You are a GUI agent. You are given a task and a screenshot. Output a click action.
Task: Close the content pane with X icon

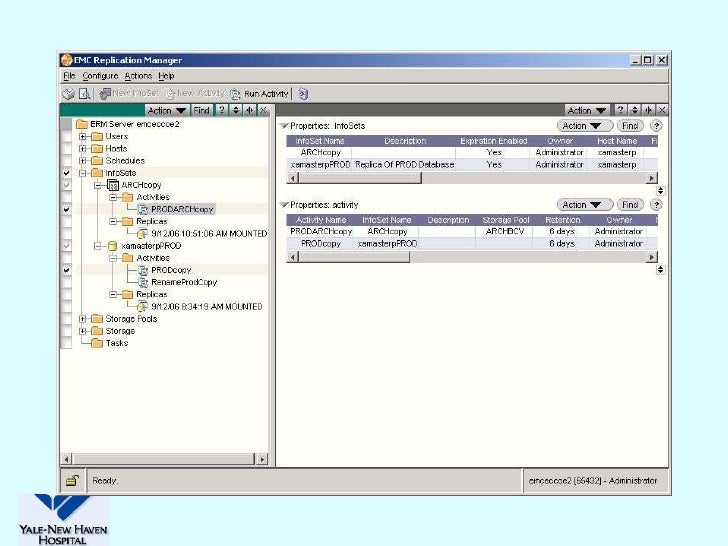point(662,110)
